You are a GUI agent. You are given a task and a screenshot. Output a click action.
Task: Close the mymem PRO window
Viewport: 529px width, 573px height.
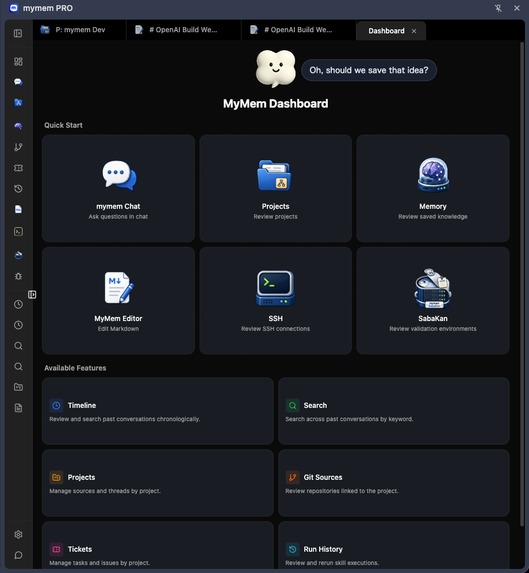click(517, 8)
